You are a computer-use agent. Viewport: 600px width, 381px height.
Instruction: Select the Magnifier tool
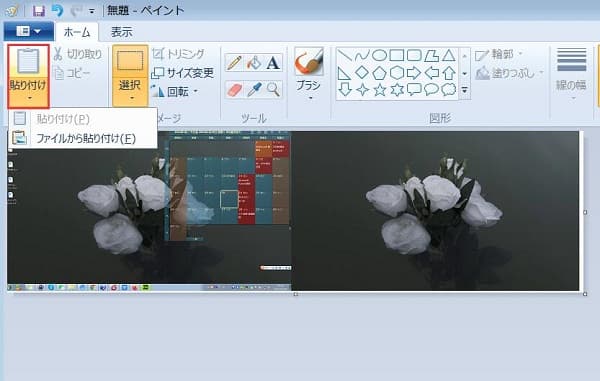click(x=273, y=90)
